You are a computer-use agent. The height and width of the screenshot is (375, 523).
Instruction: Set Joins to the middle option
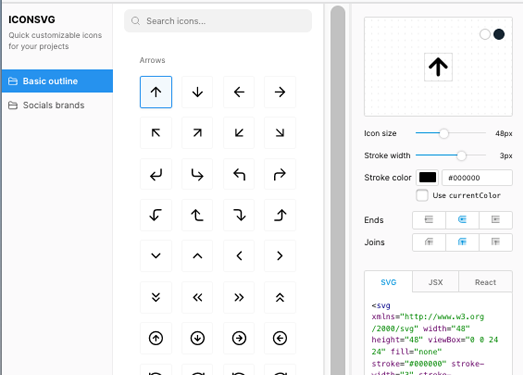point(462,242)
